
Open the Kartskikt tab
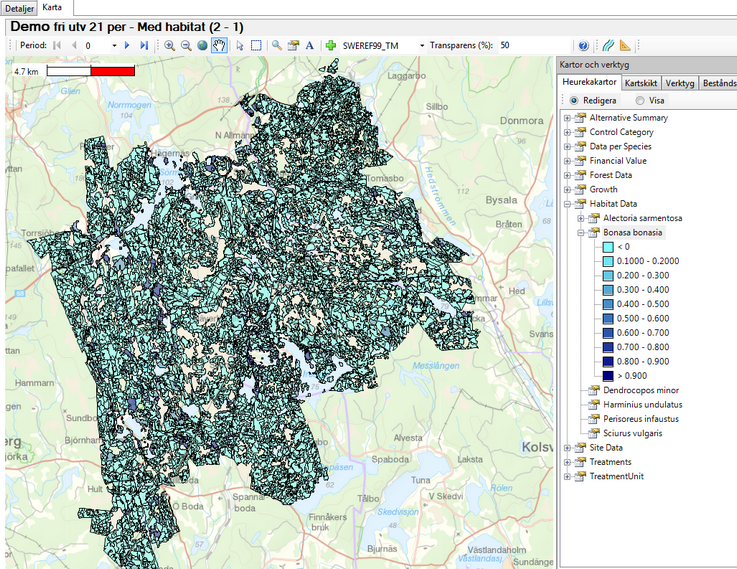coord(641,83)
